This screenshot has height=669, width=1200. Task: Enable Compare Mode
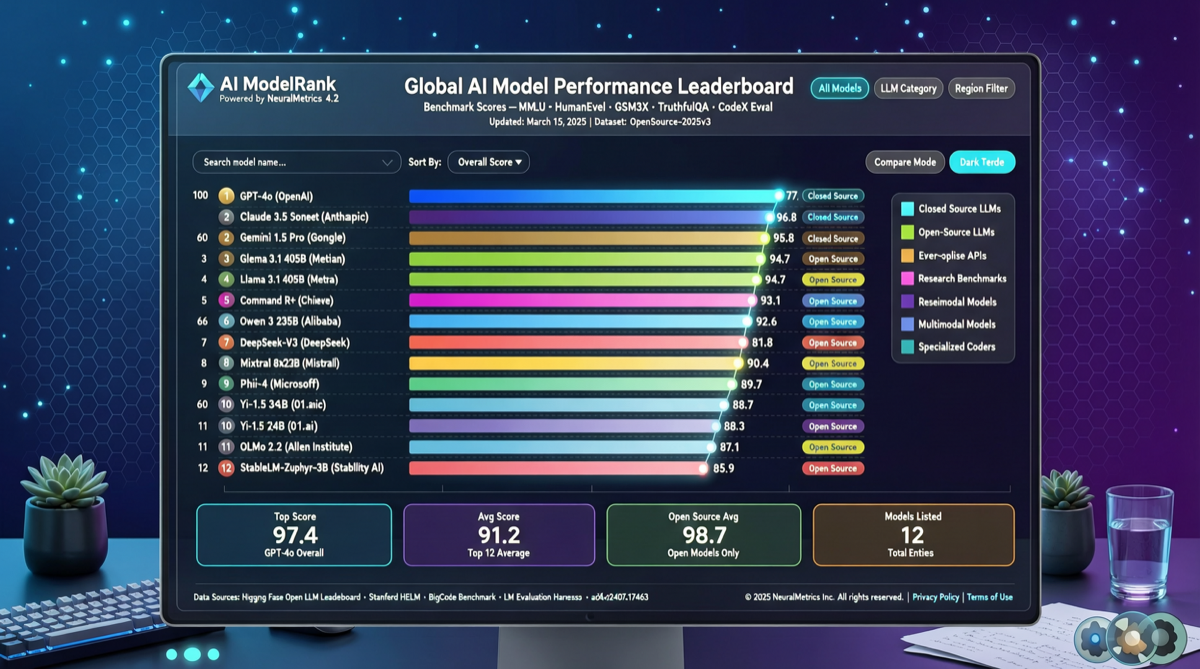(905, 162)
